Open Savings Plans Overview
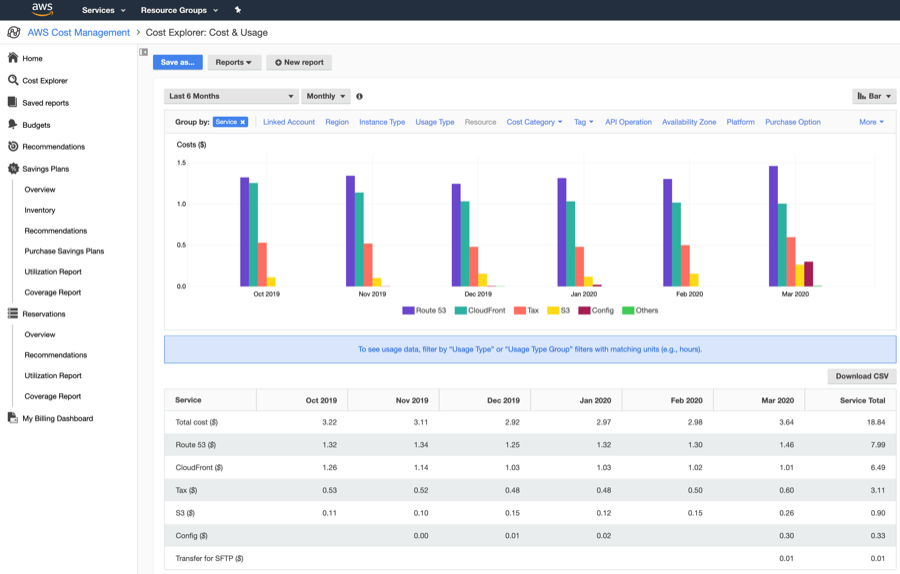Viewport: 900px width, 574px height. (x=40, y=189)
